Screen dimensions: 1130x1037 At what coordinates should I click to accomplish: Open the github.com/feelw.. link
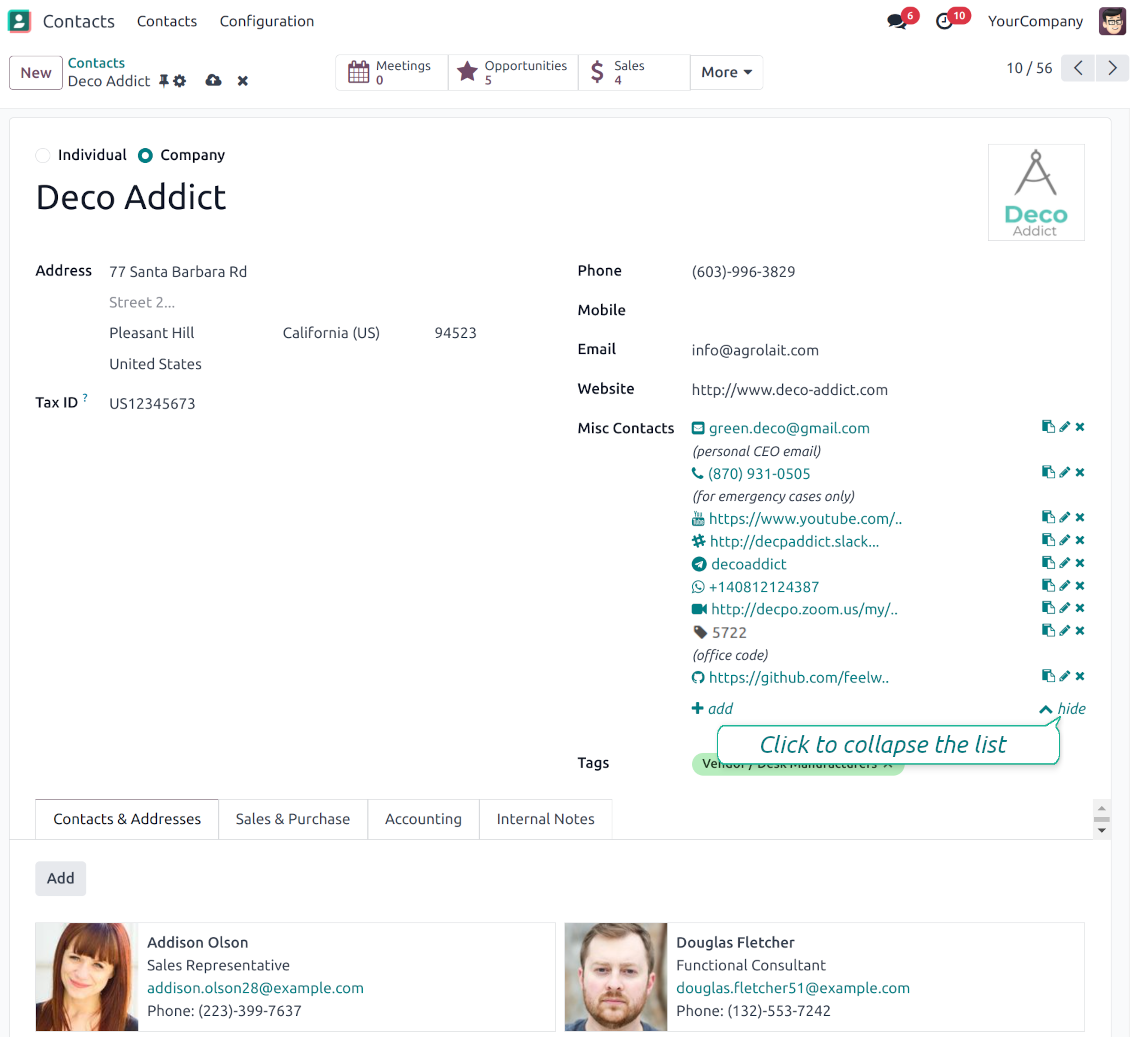click(x=798, y=677)
